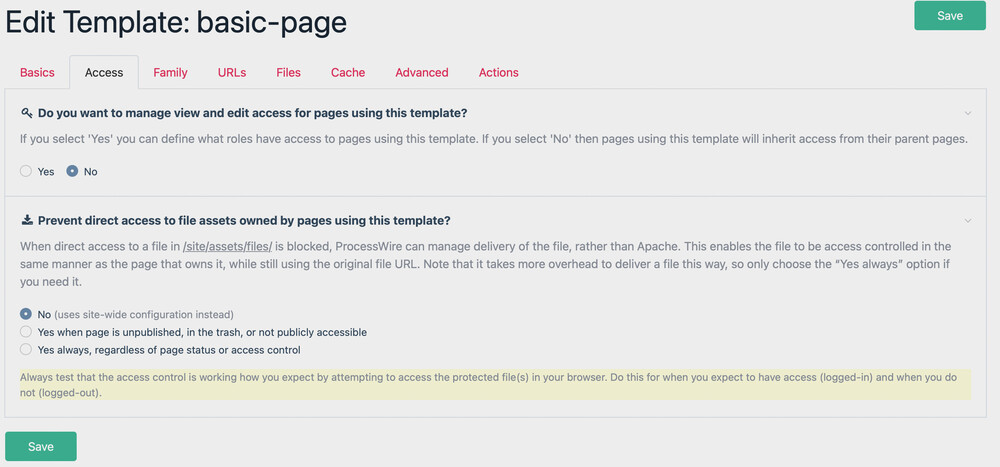Open the Basics tab
Screen dimensions: 1000x467
click(38, 72)
